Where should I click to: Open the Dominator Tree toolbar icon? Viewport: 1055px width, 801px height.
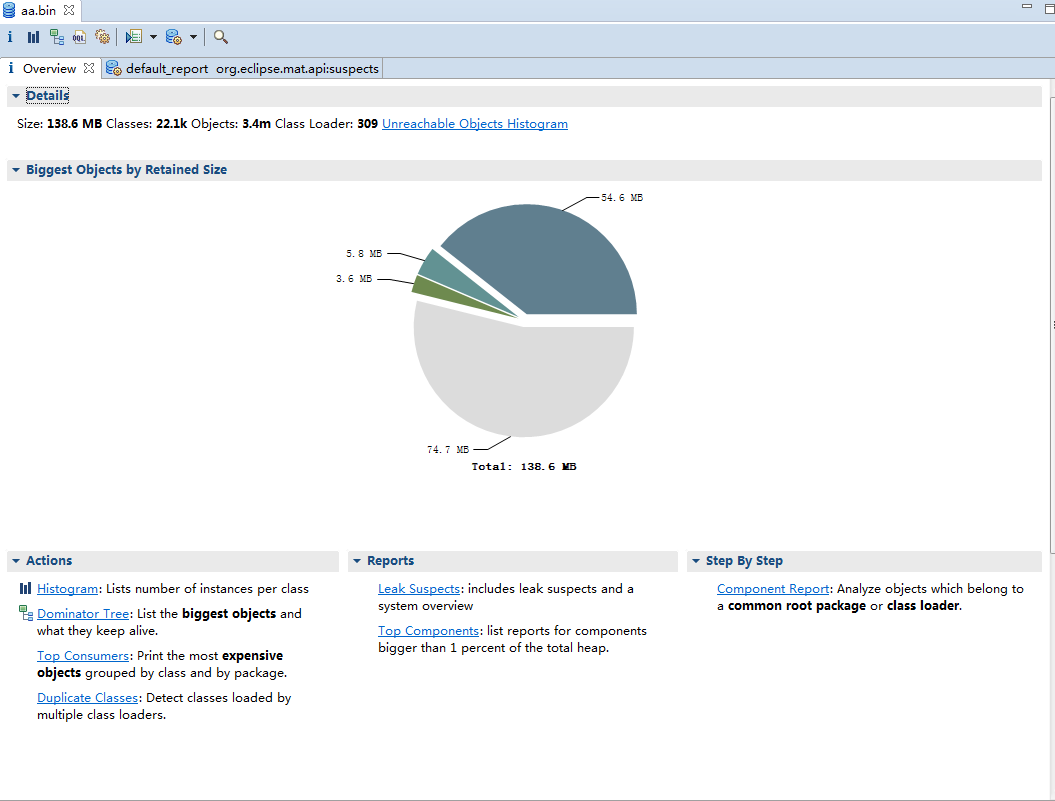(x=56, y=37)
